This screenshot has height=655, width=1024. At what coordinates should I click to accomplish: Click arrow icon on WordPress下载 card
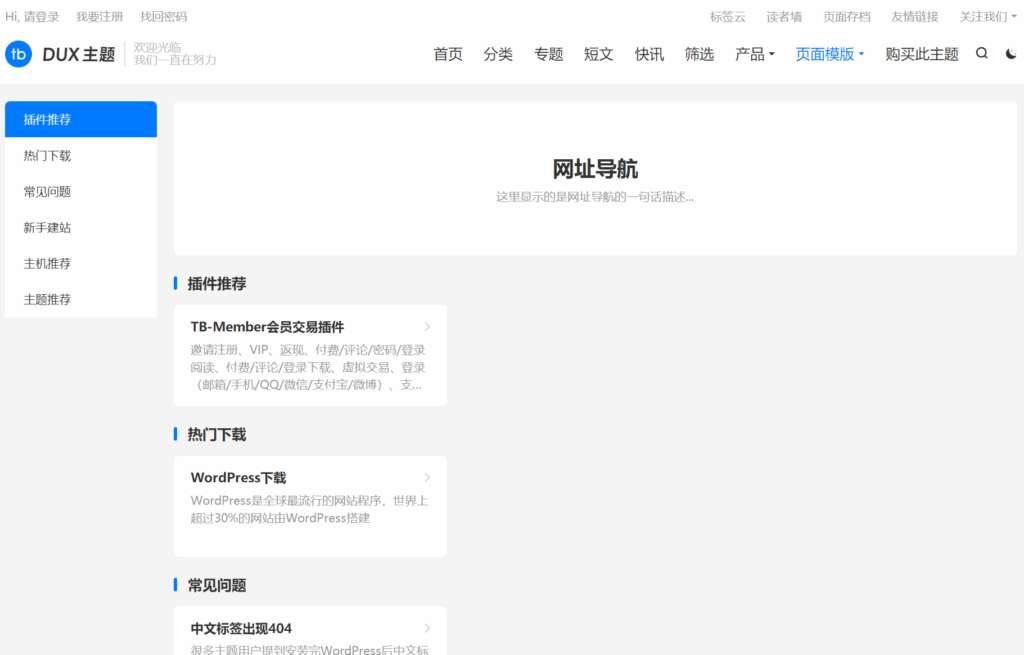coord(427,478)
